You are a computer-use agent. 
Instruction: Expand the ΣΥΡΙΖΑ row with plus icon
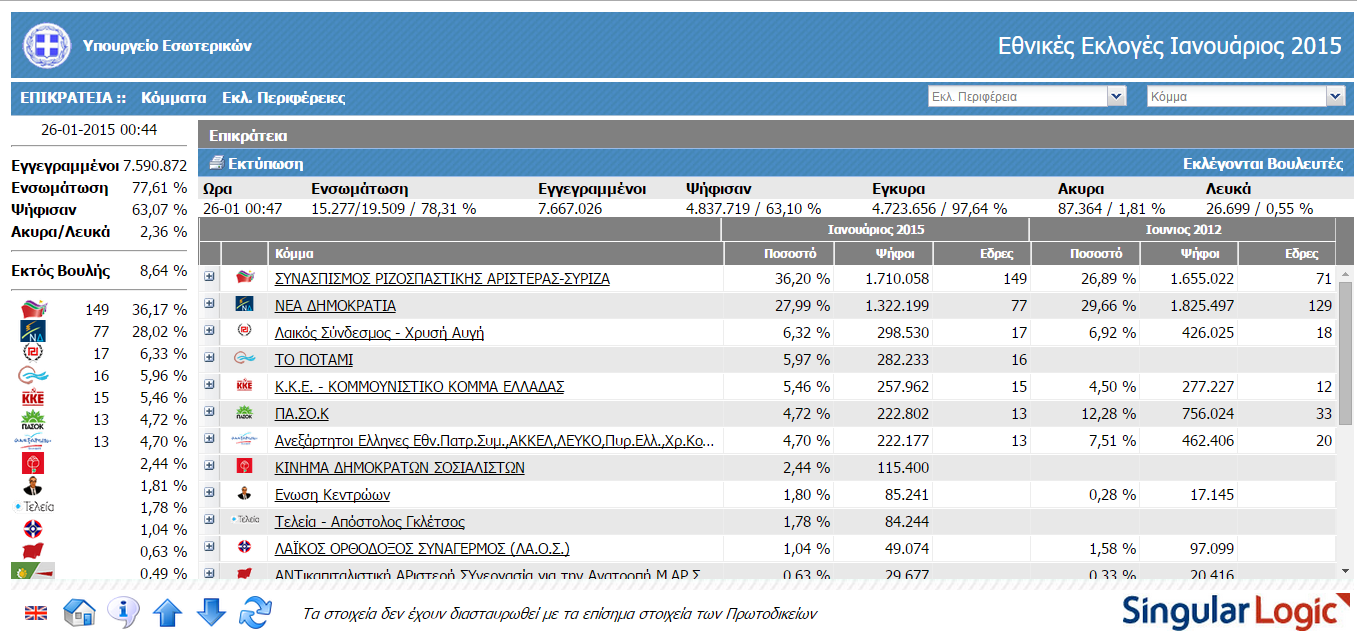click(x=209, y=278)
